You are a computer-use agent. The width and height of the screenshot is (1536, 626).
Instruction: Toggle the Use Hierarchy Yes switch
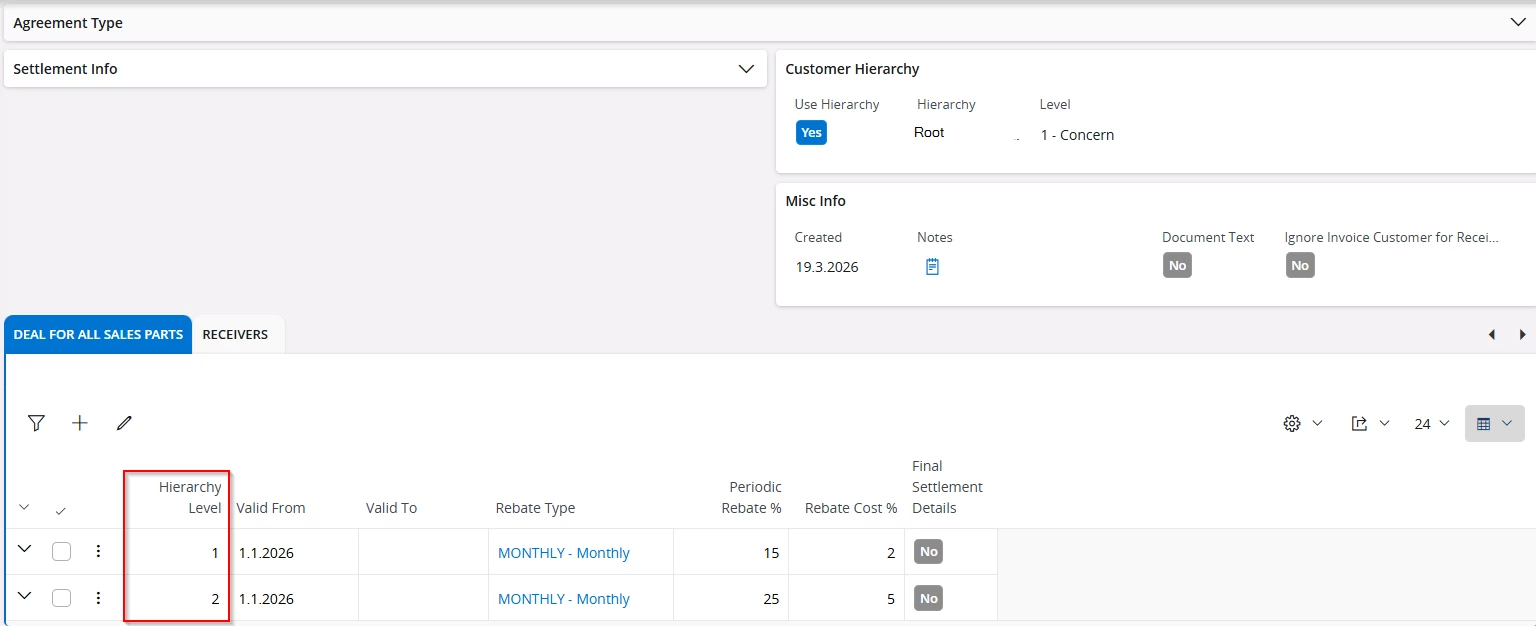tap(811, 133)
